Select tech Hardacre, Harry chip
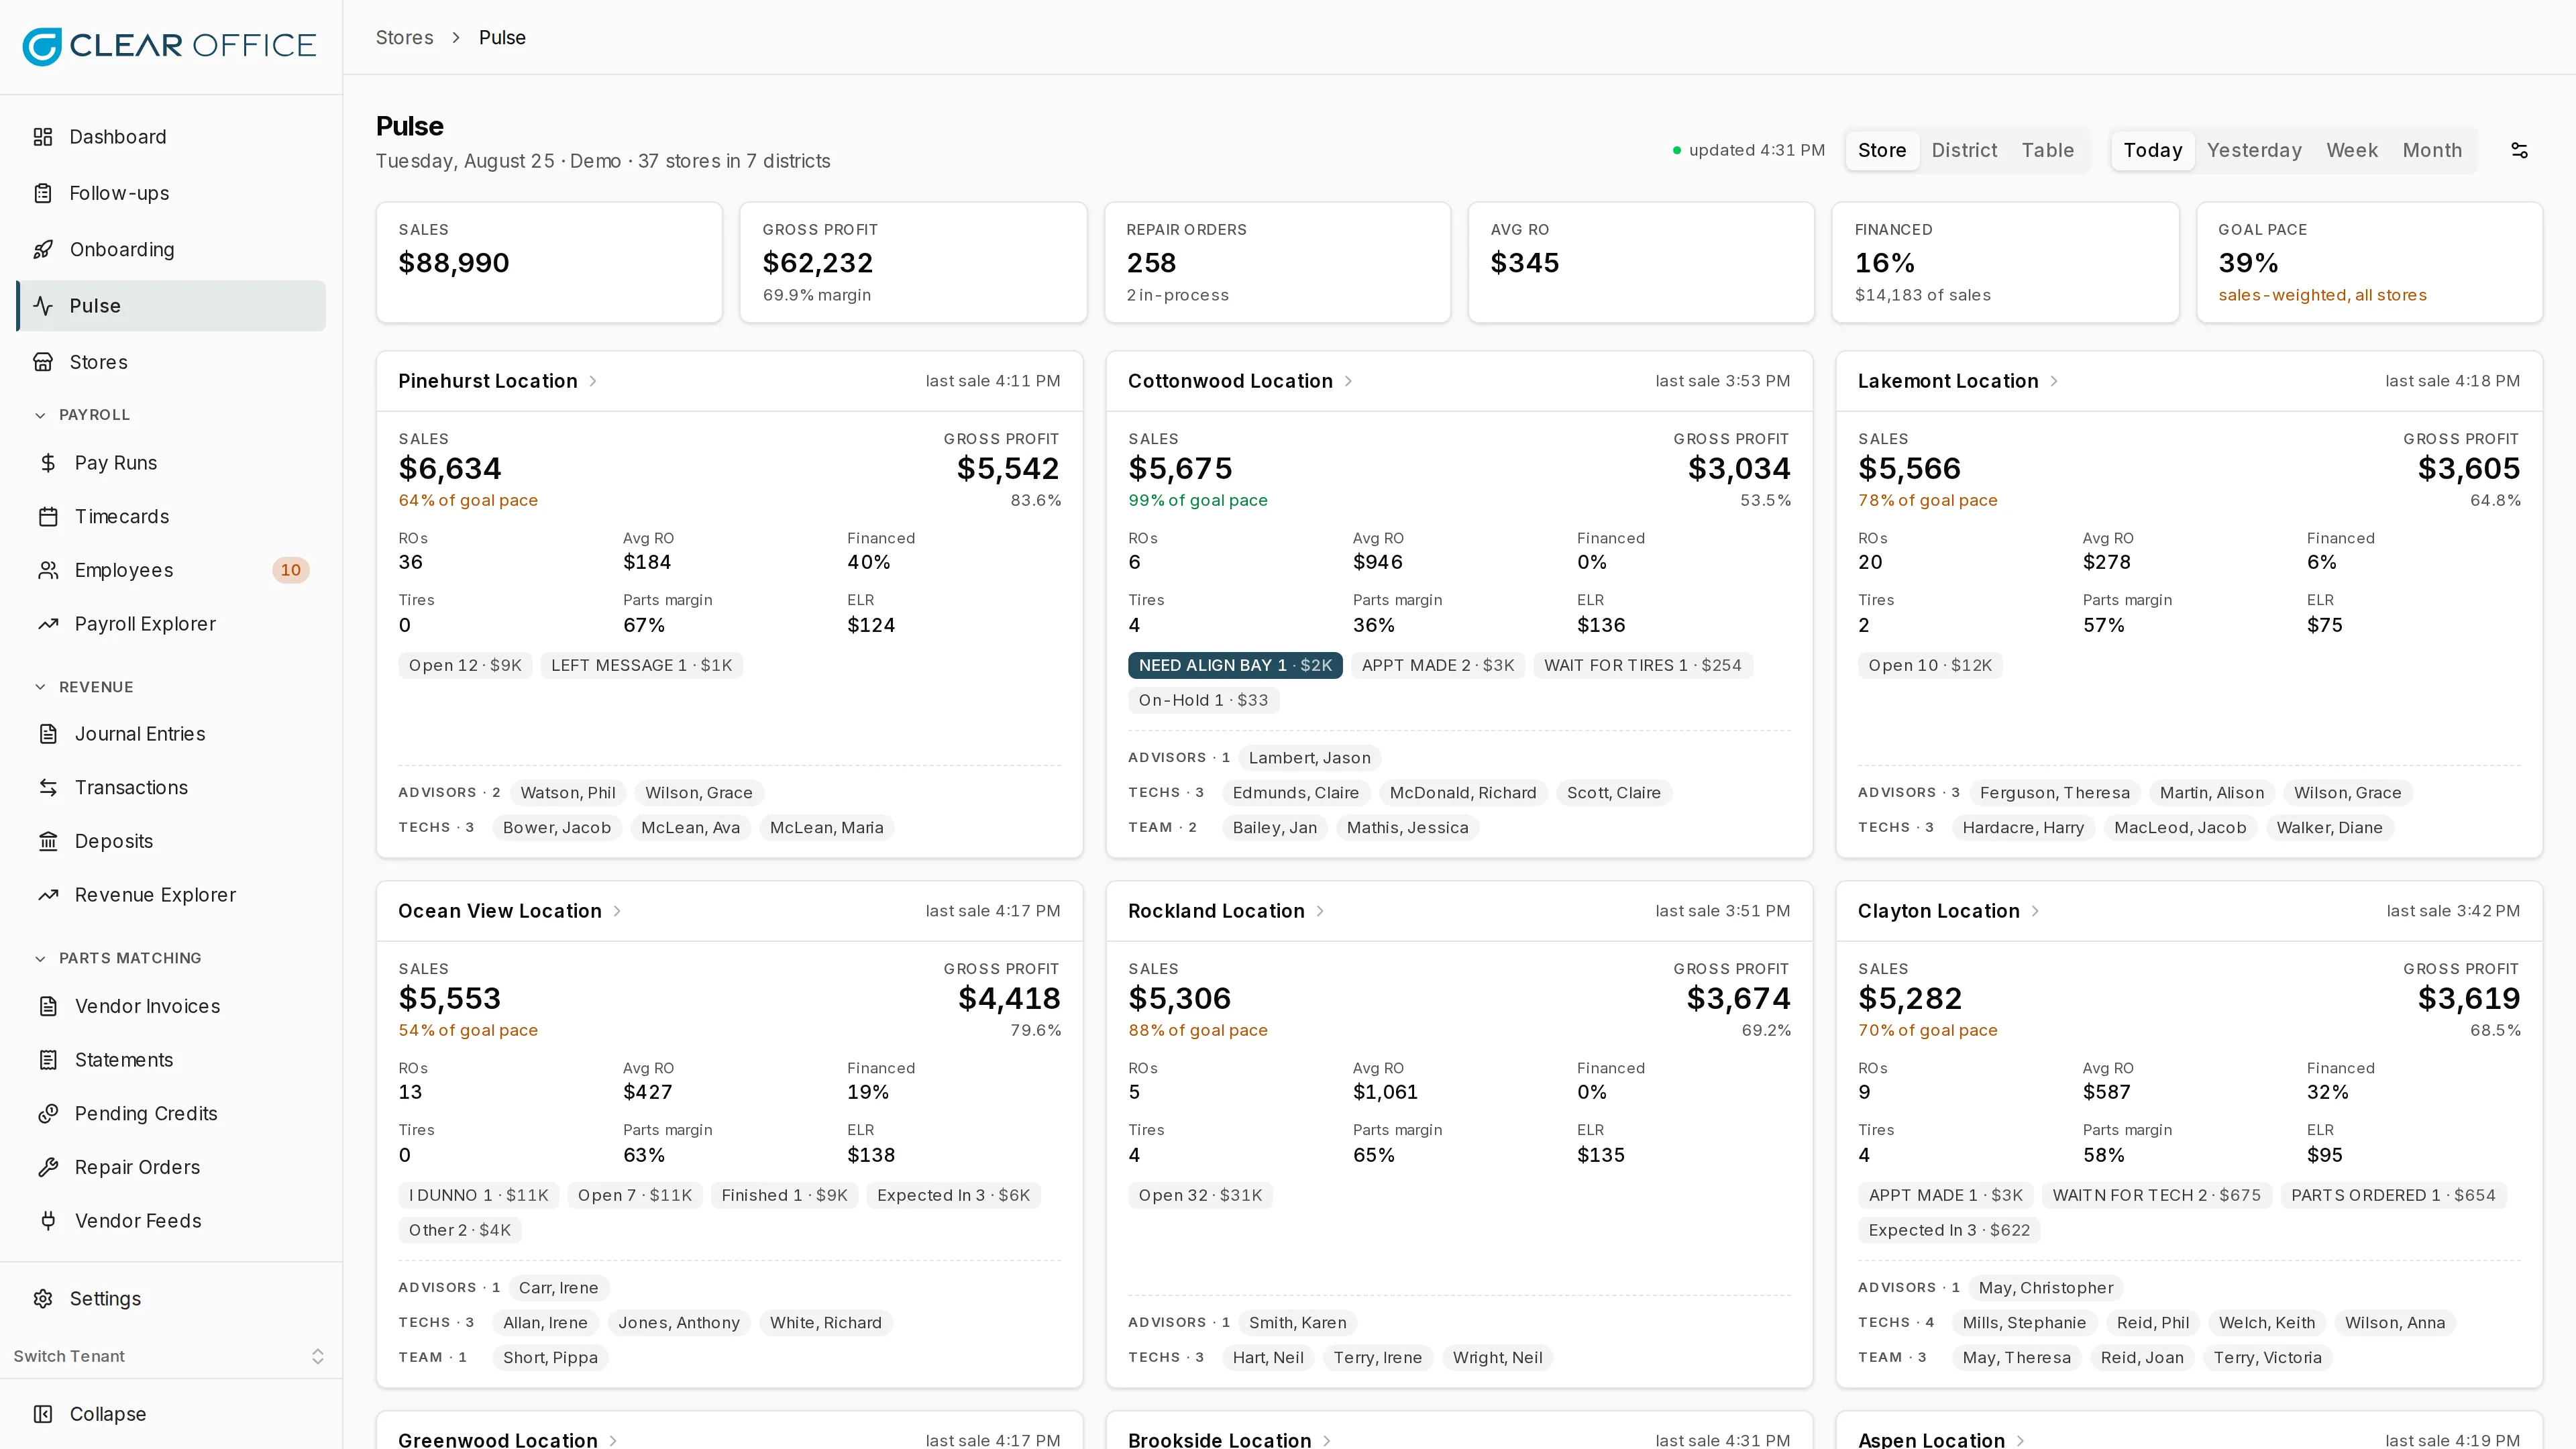The image size is (2576, 1449). click(2023, 828)
